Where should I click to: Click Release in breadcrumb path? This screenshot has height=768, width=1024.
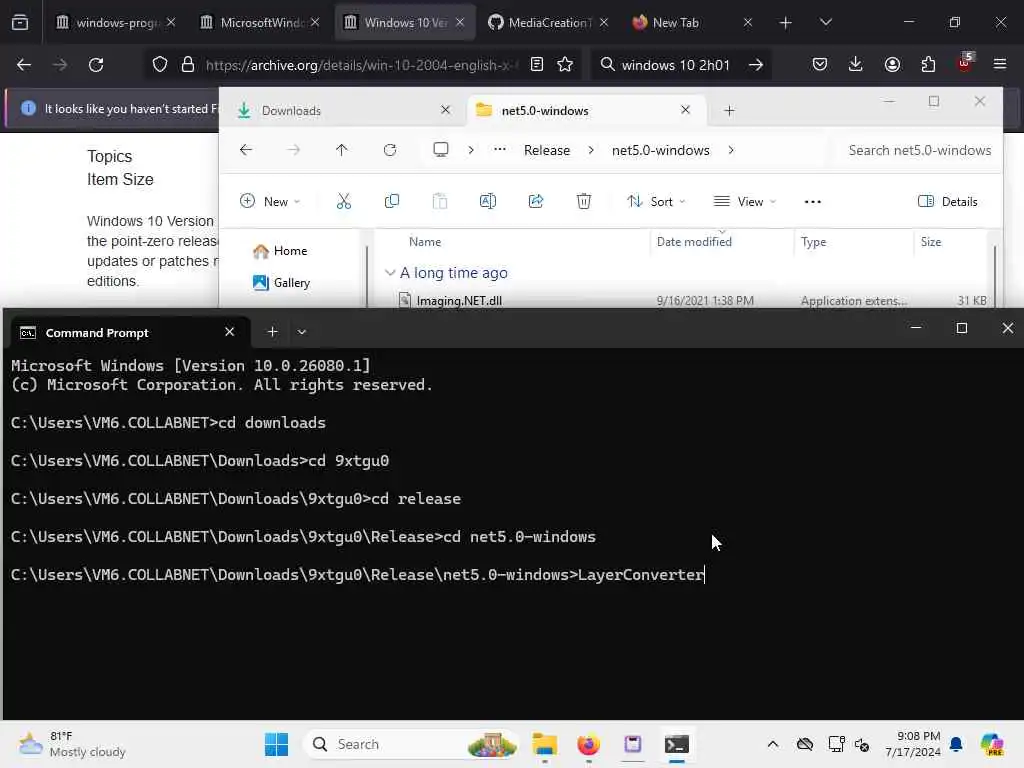click(547, 150)
